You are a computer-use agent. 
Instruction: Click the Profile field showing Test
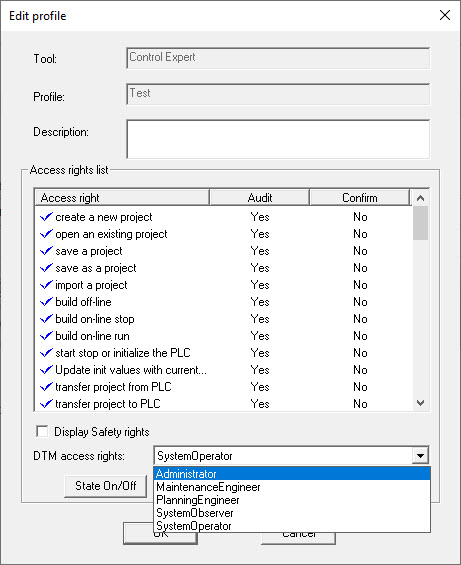click(278, 94)
